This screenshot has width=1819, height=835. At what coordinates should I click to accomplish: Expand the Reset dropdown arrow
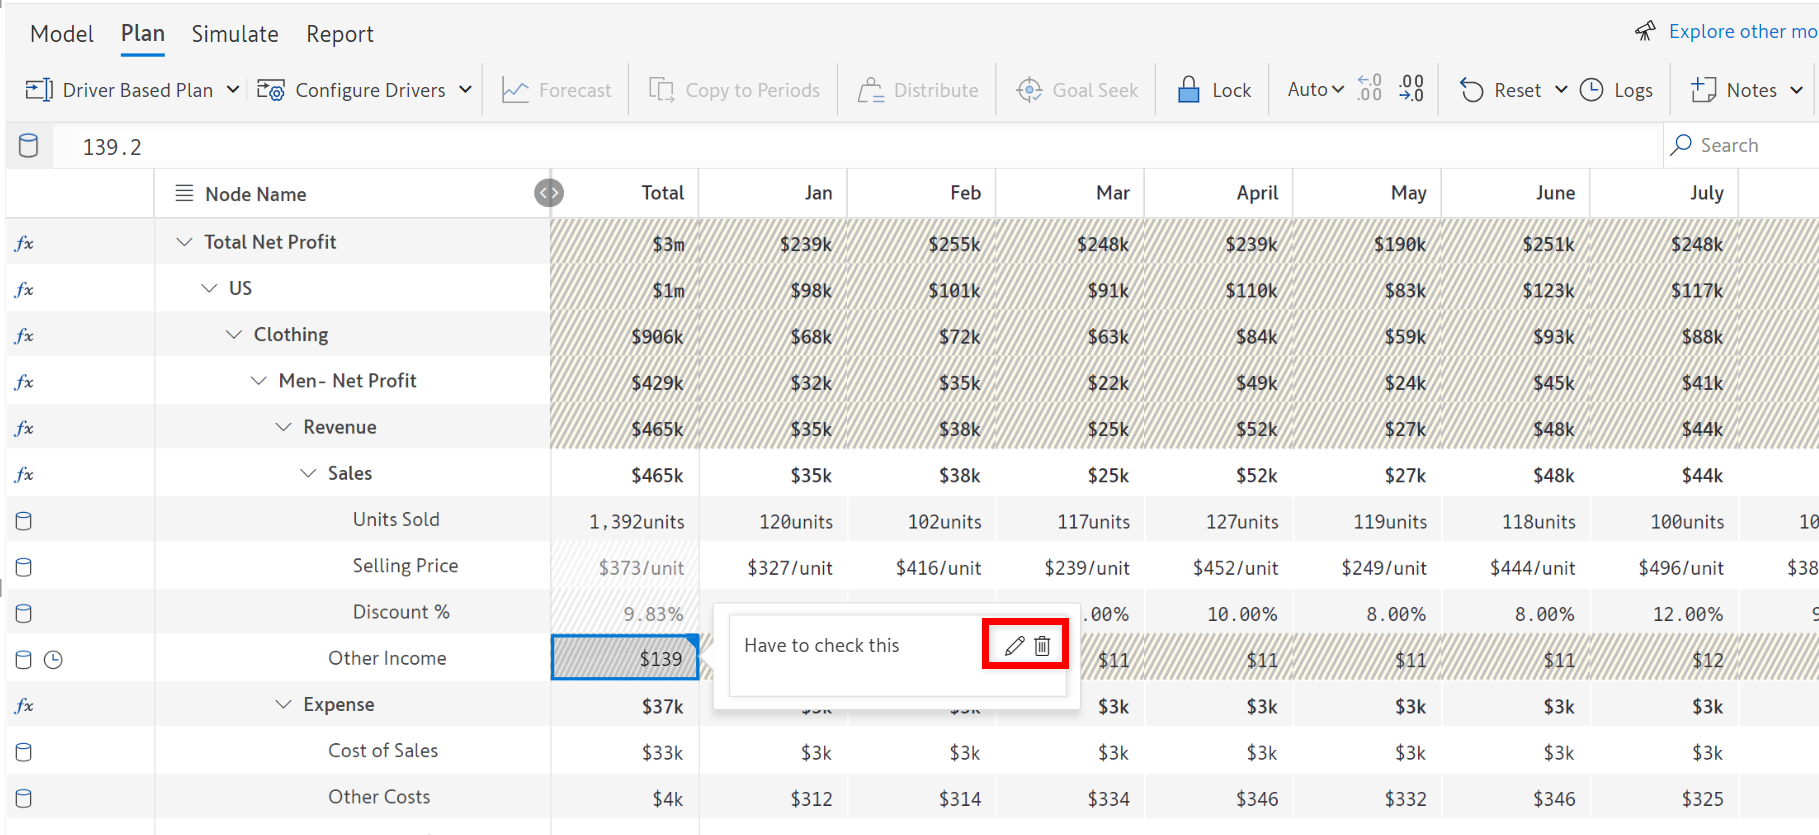click(1561, 90)
